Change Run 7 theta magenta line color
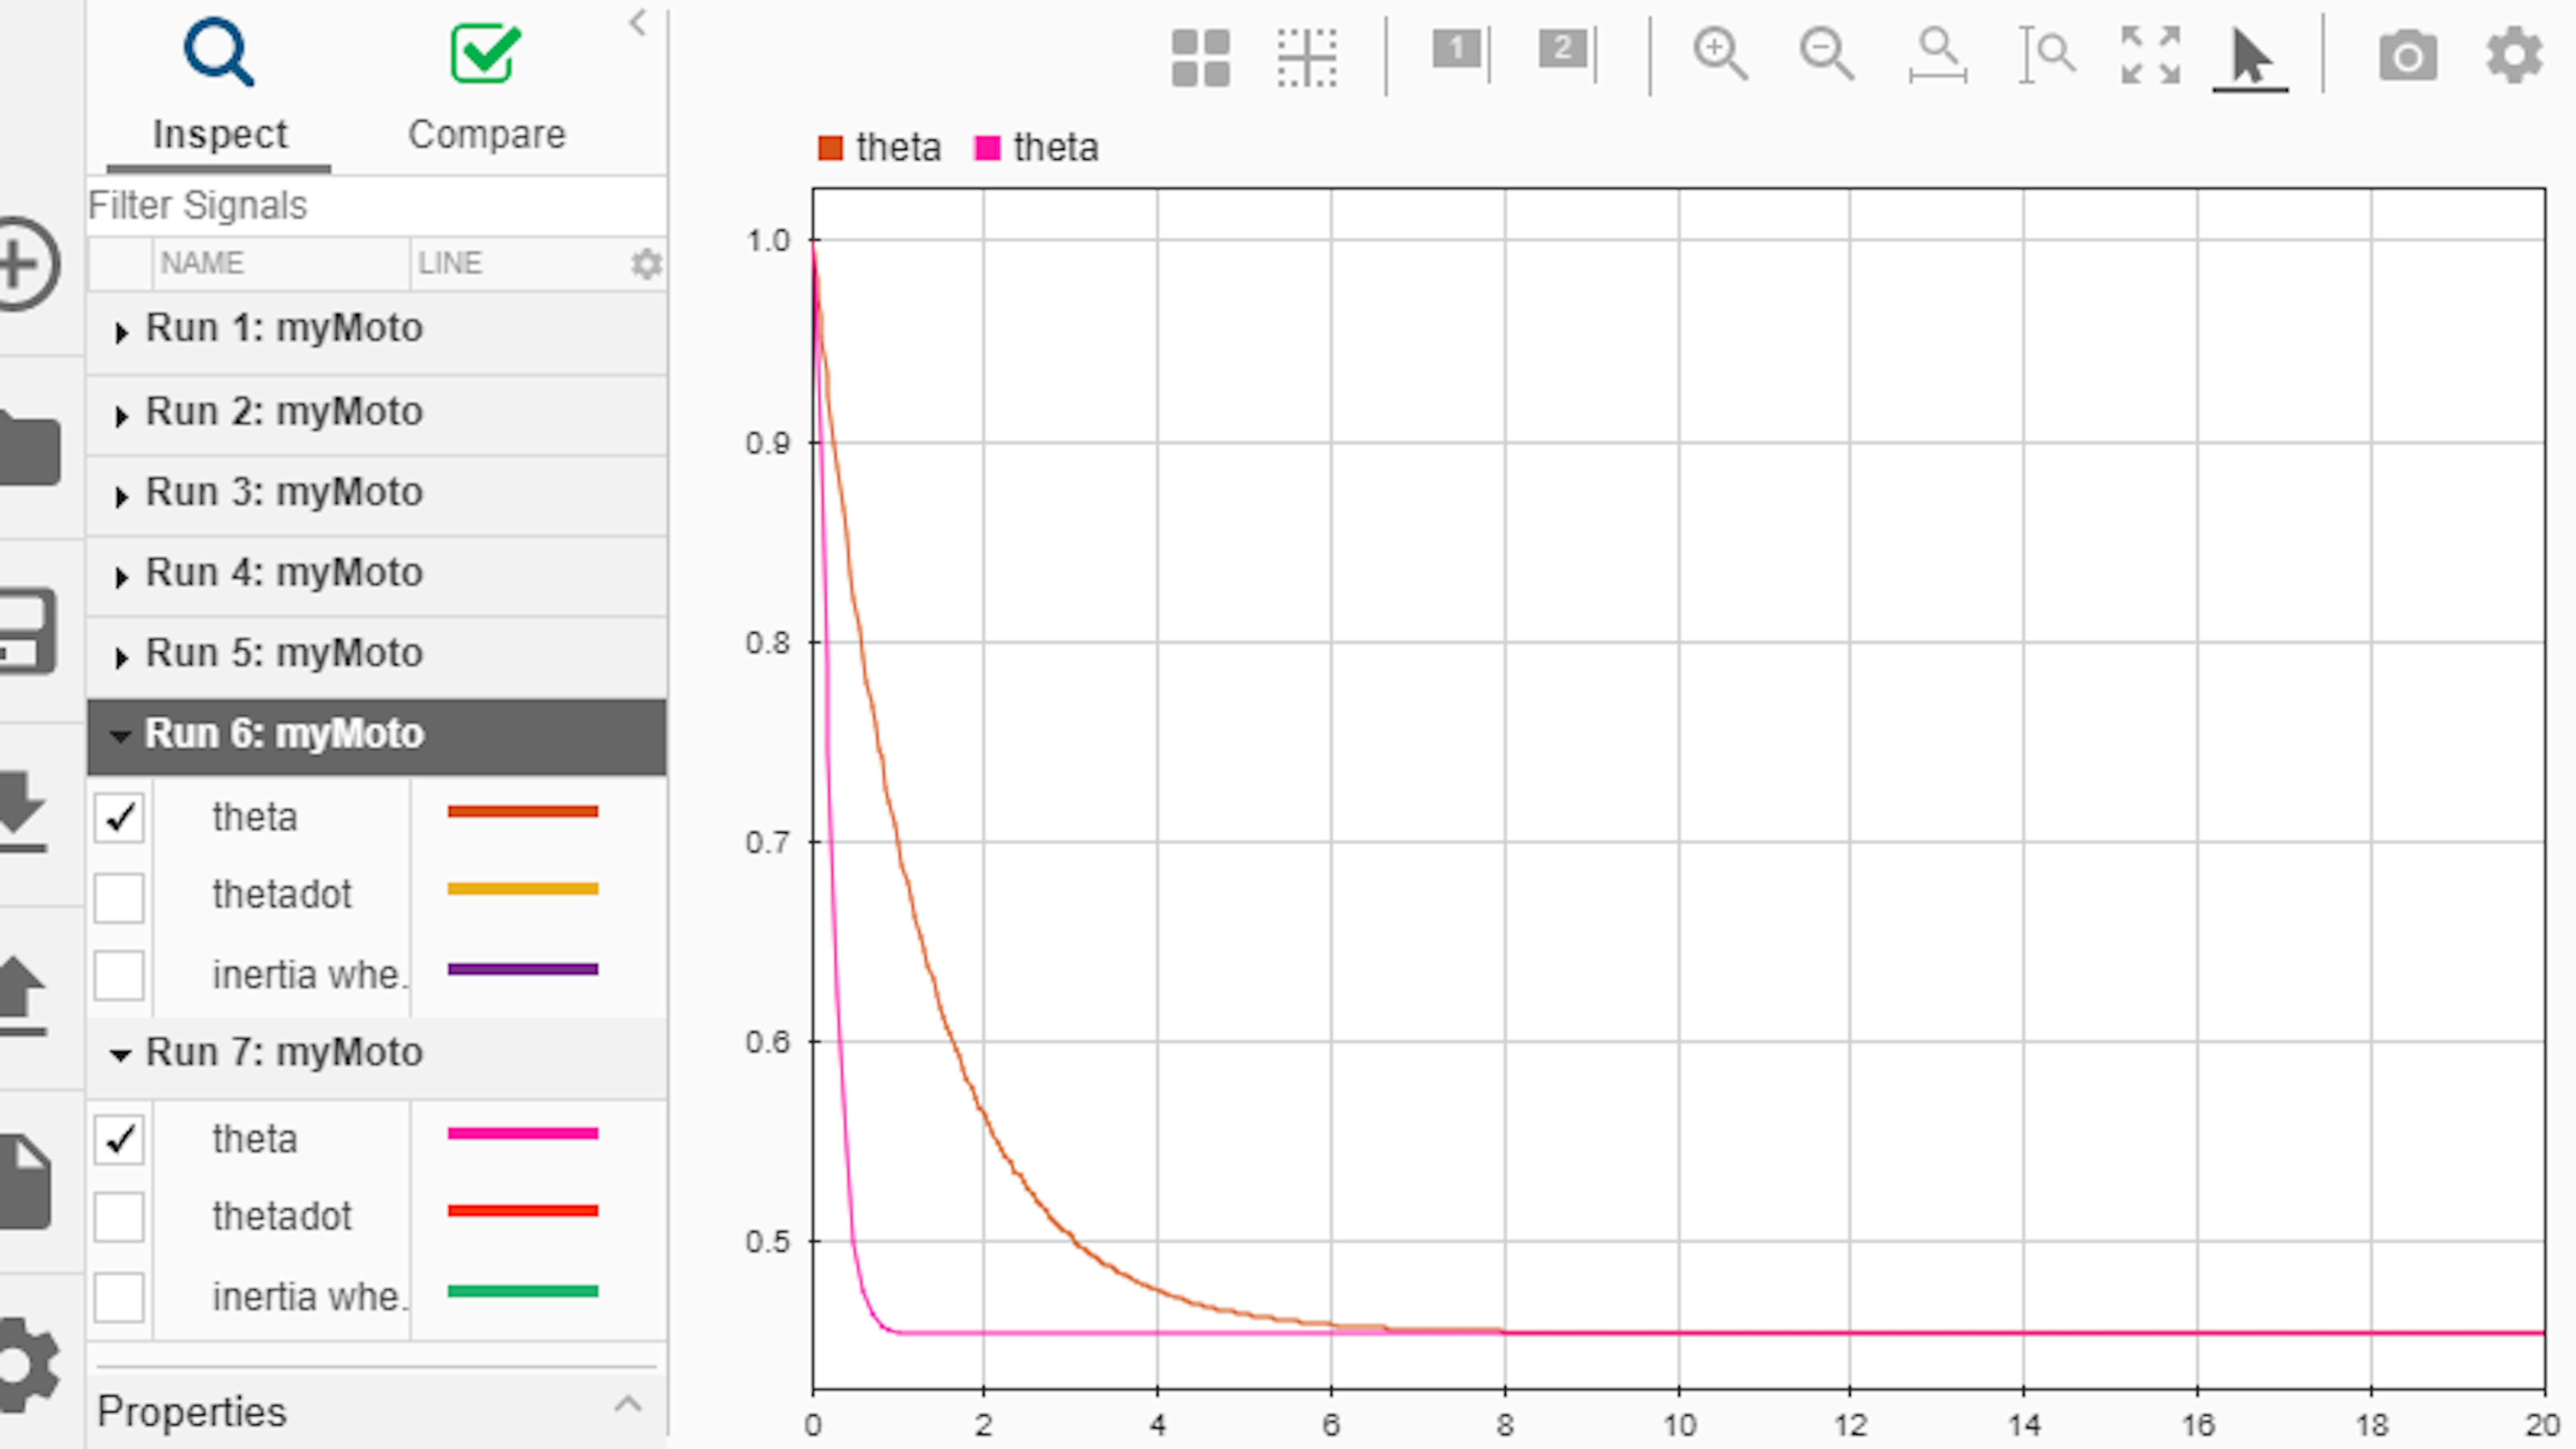 [x=522, y=1133]
